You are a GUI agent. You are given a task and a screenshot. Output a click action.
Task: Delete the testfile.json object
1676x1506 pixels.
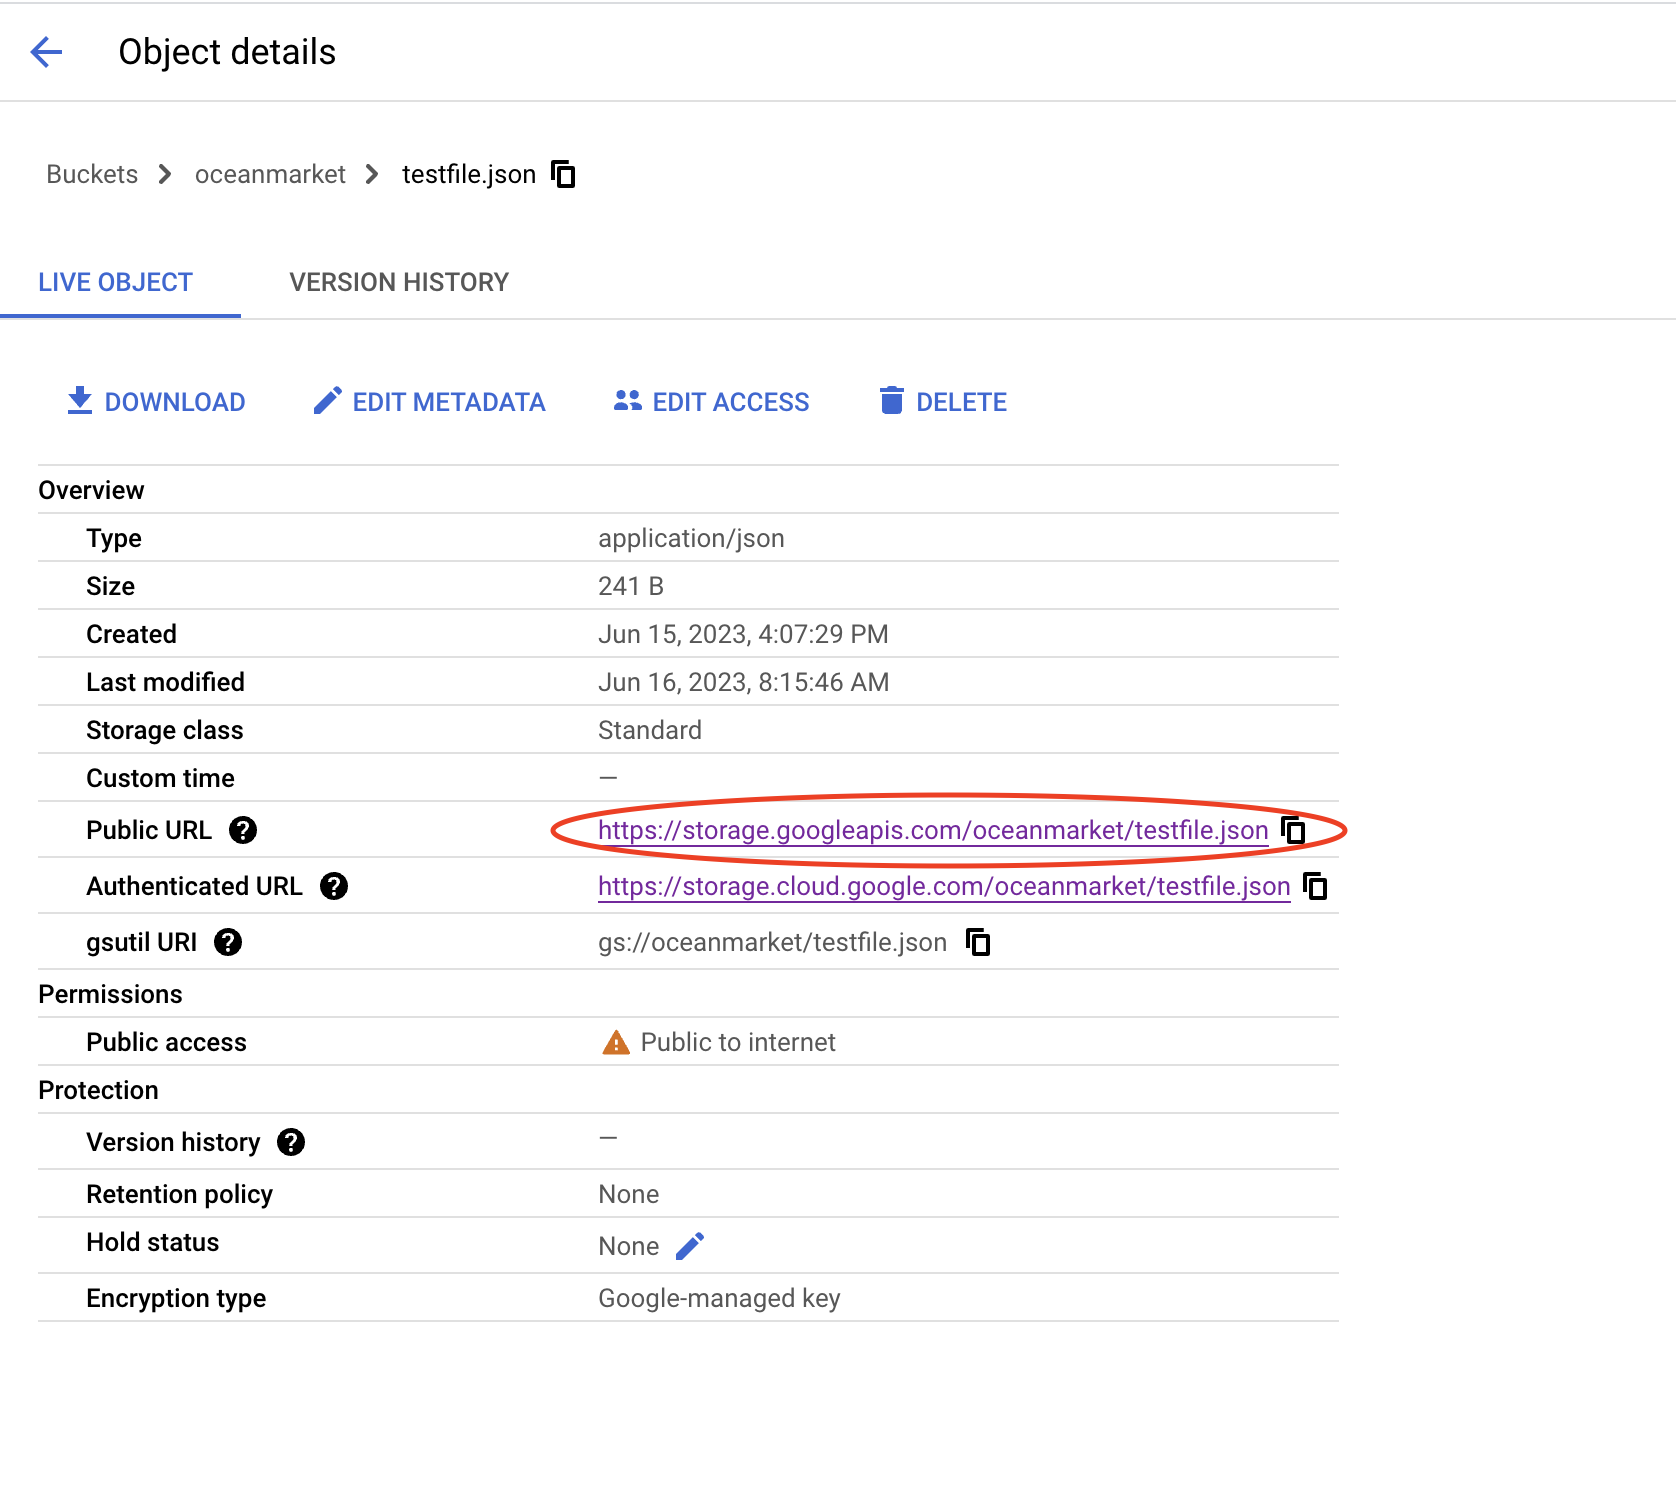point(943,402)
